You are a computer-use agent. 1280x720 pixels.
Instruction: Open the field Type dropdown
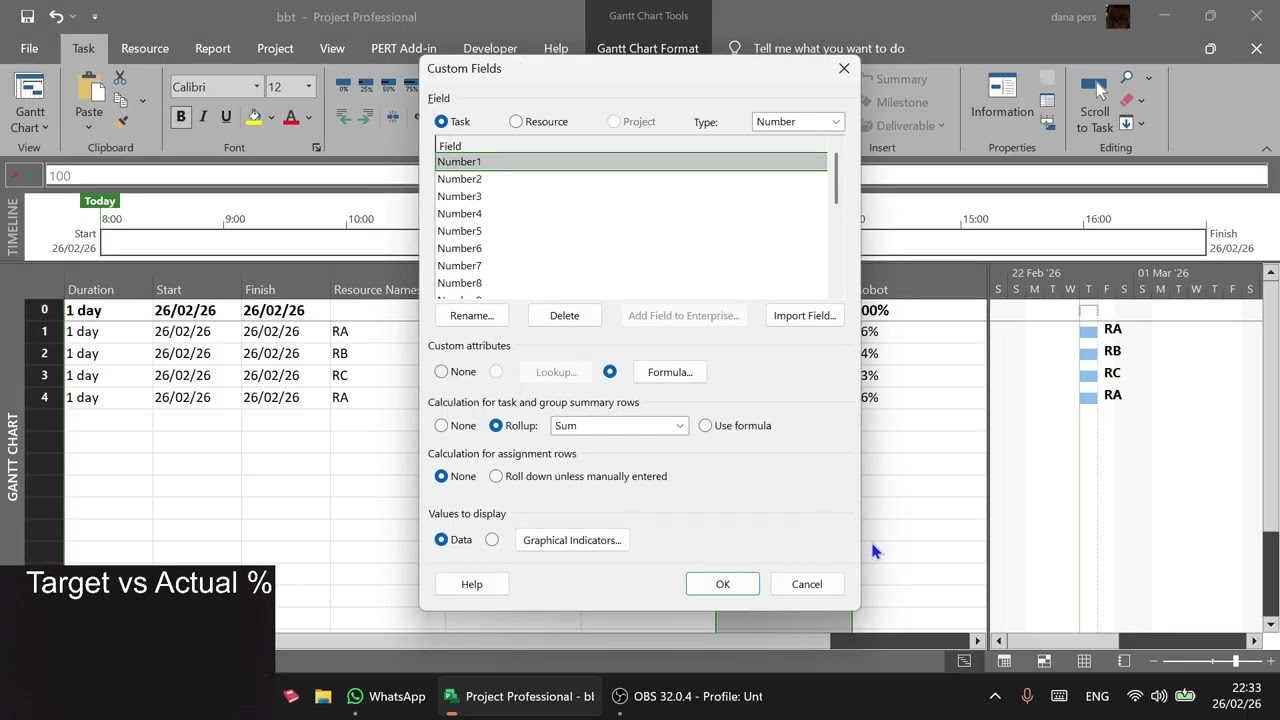click(x=798, y=122)
